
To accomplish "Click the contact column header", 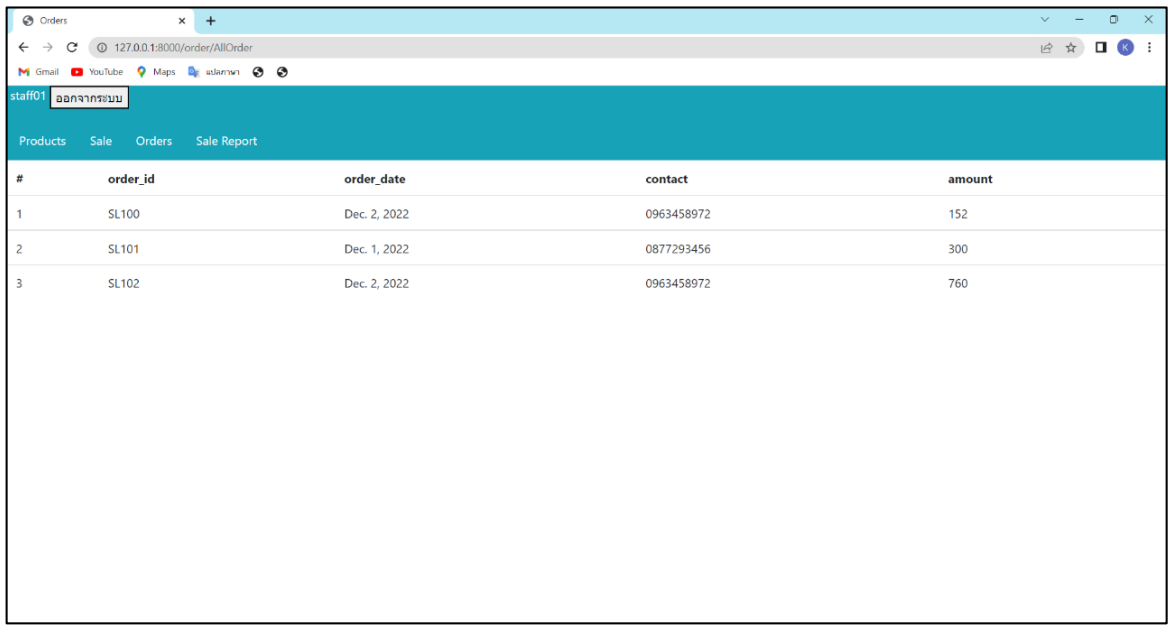I will tap(666, 179).
